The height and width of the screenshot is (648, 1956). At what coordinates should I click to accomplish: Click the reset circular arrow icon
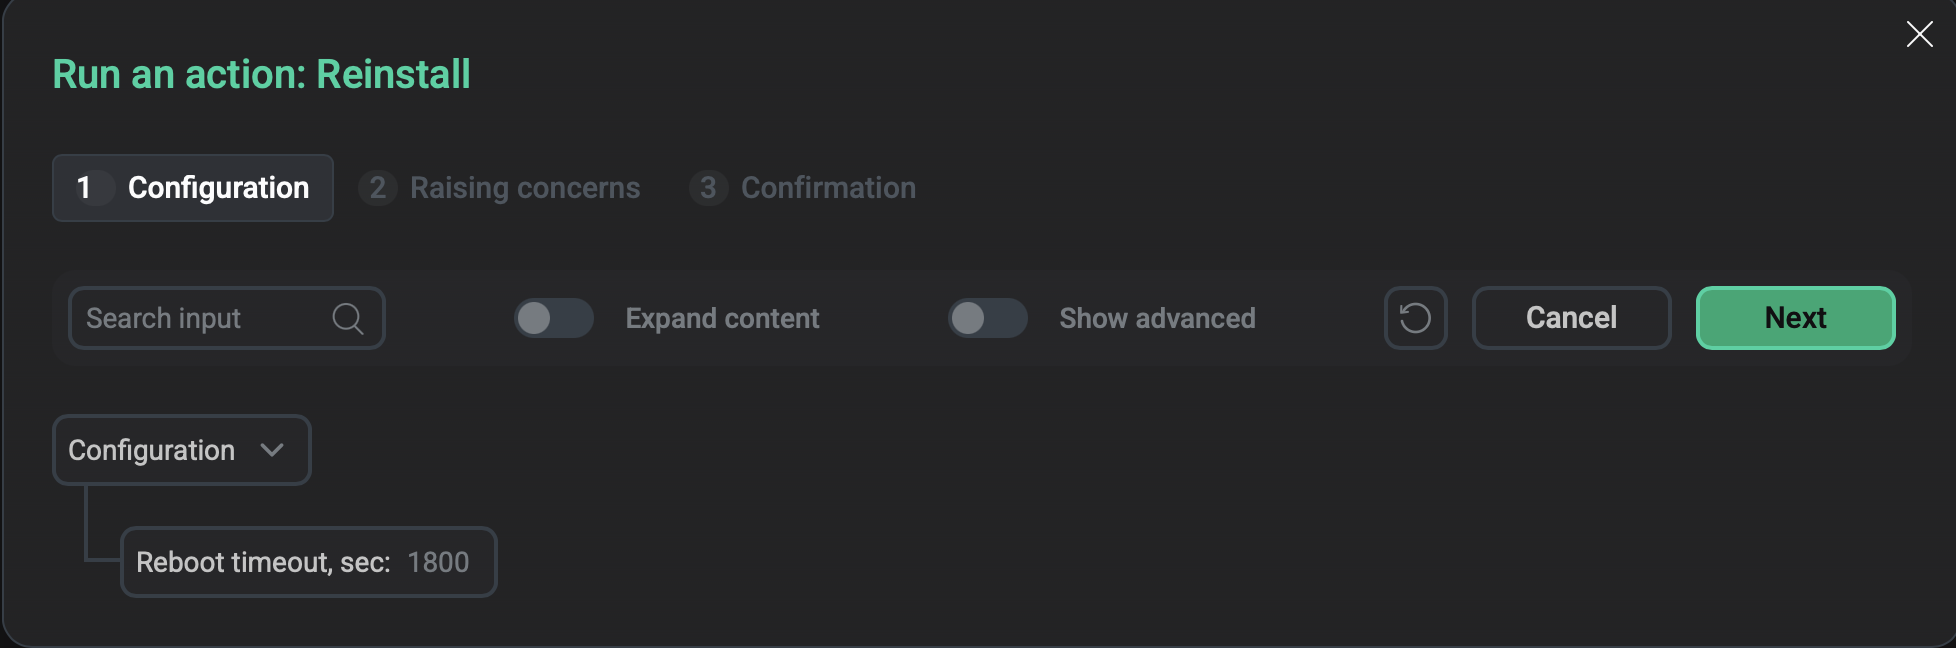point(1415,318)
